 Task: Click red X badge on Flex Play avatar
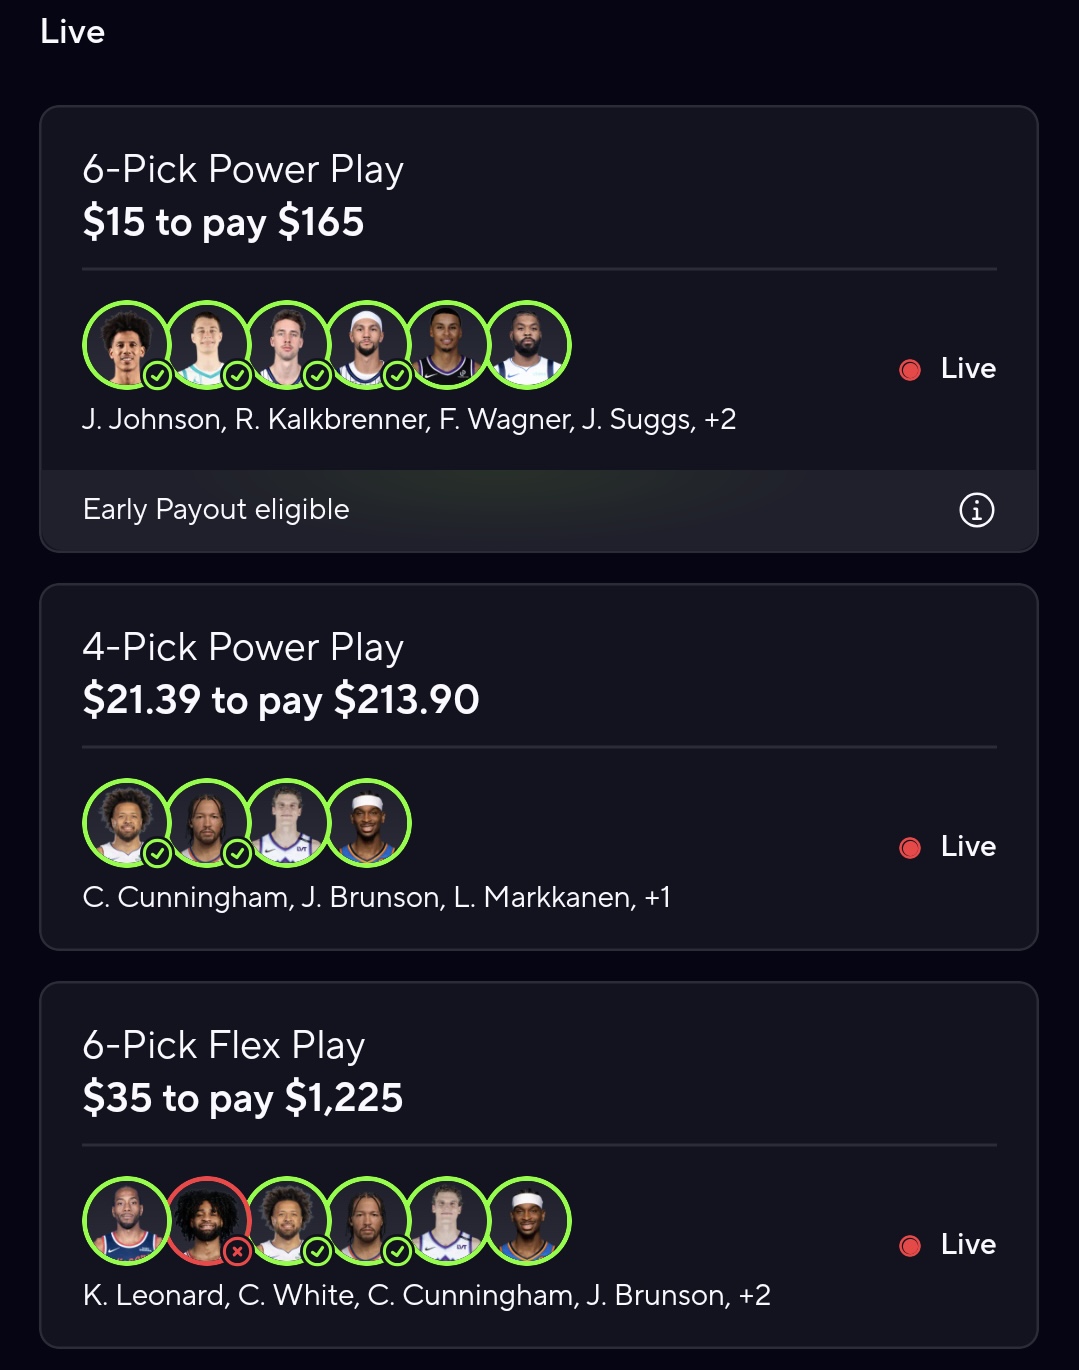pos(237,1251)
